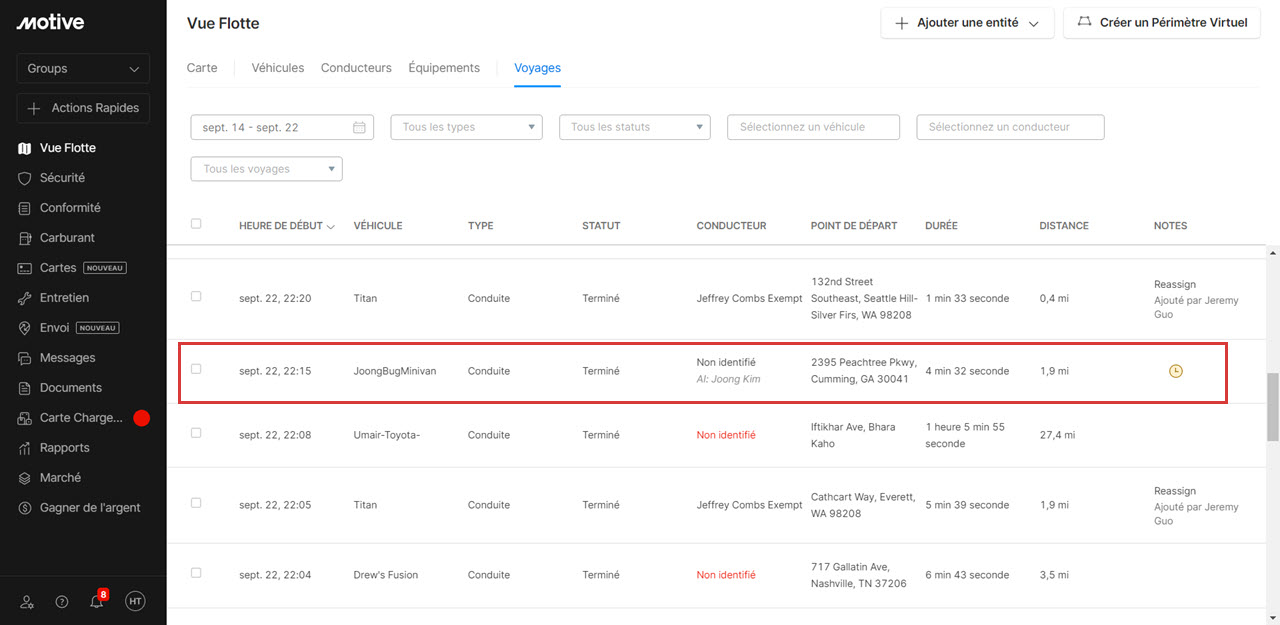Click the 27,4 mi distance cell

(1057, 435)
